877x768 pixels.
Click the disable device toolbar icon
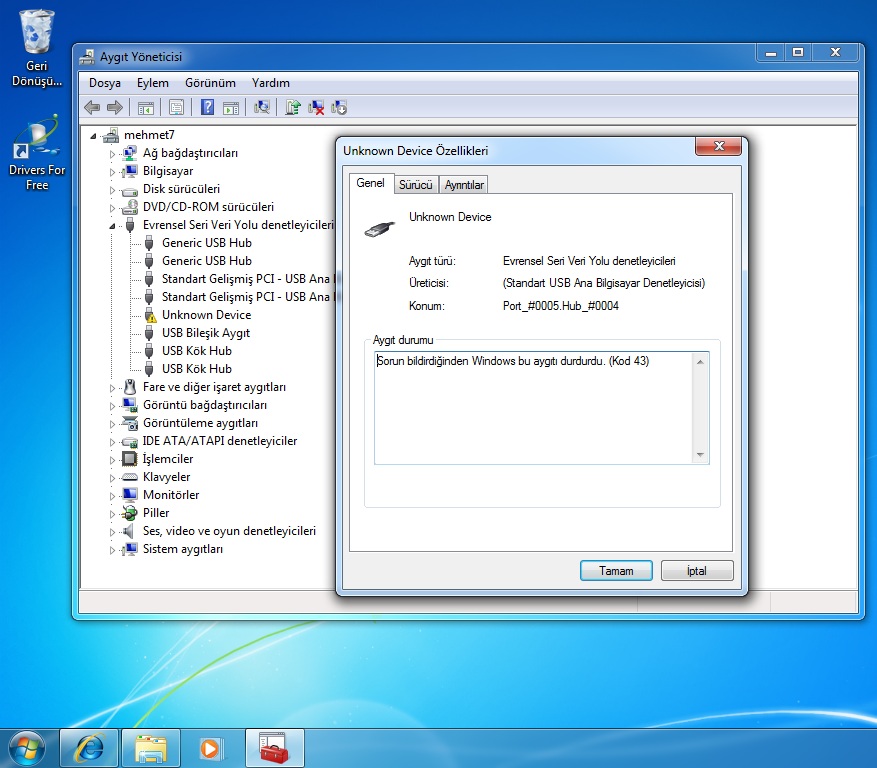coord(339,107)
